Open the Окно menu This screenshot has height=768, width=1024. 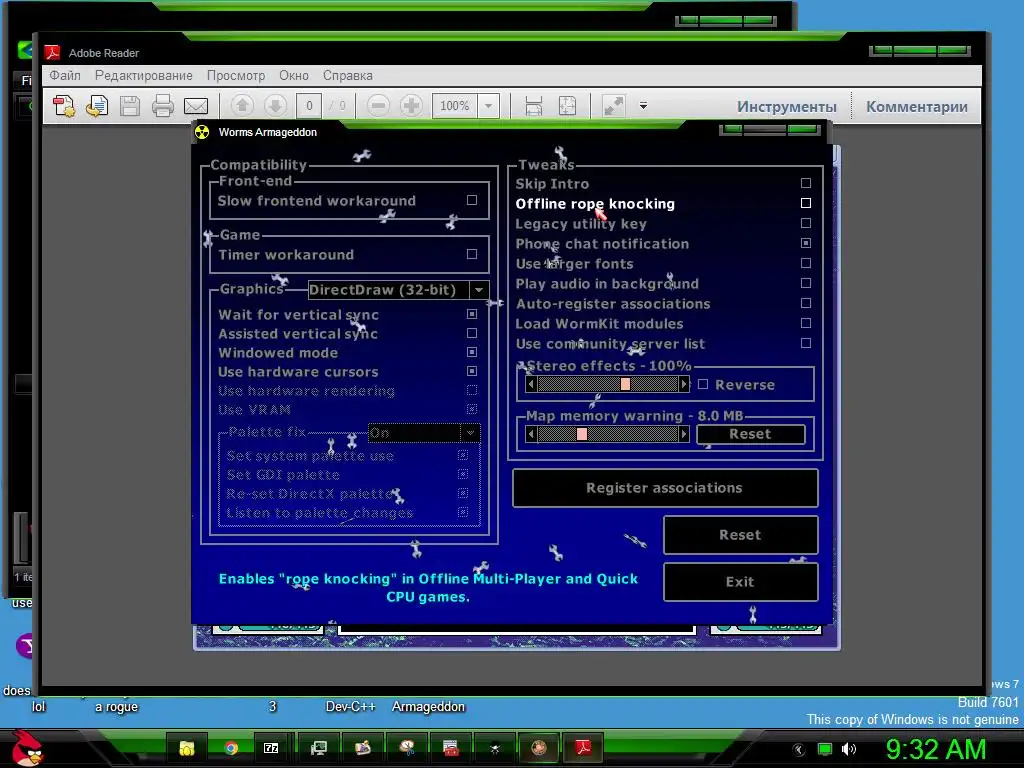[294, 75]
